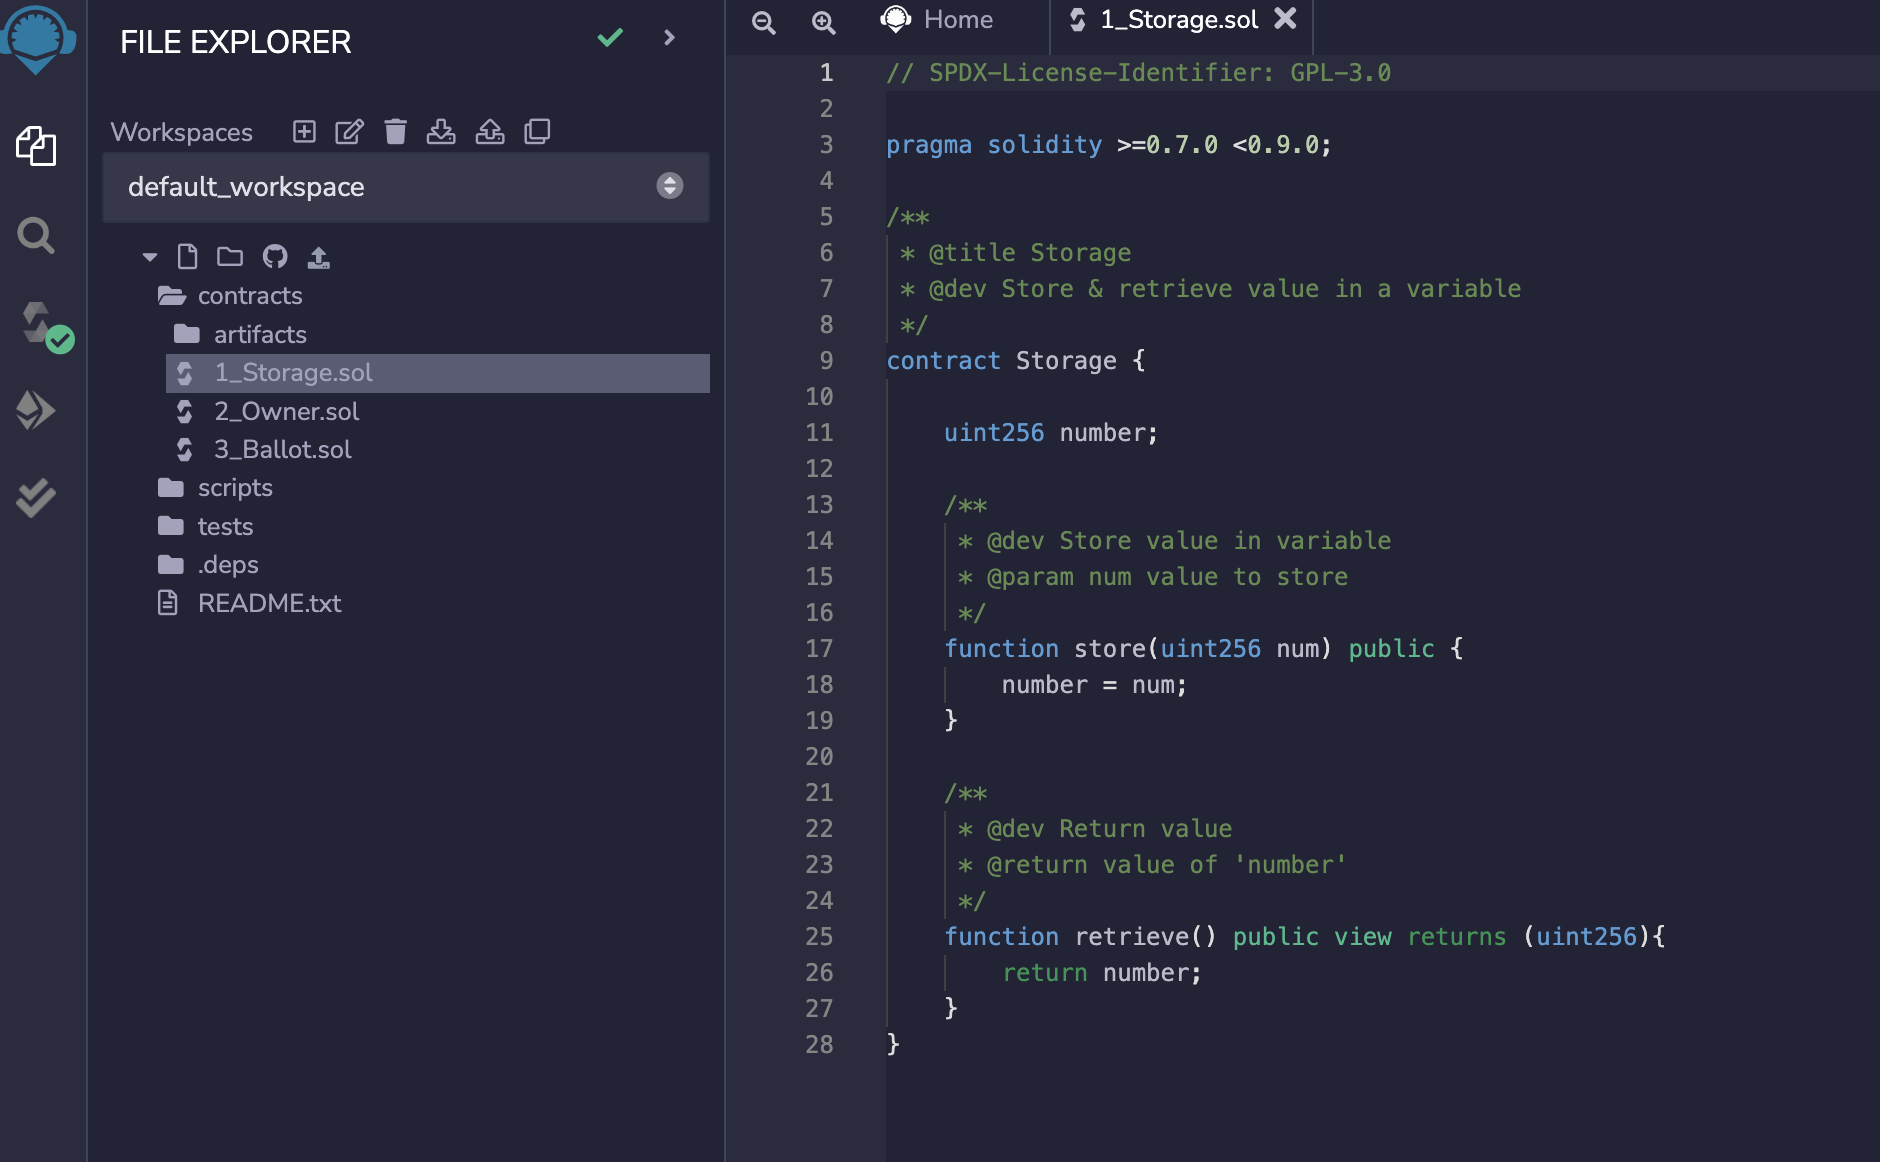Click 'pragma' keyword on line 3
The image size is (1880, 1162).
tap(929, 145)
